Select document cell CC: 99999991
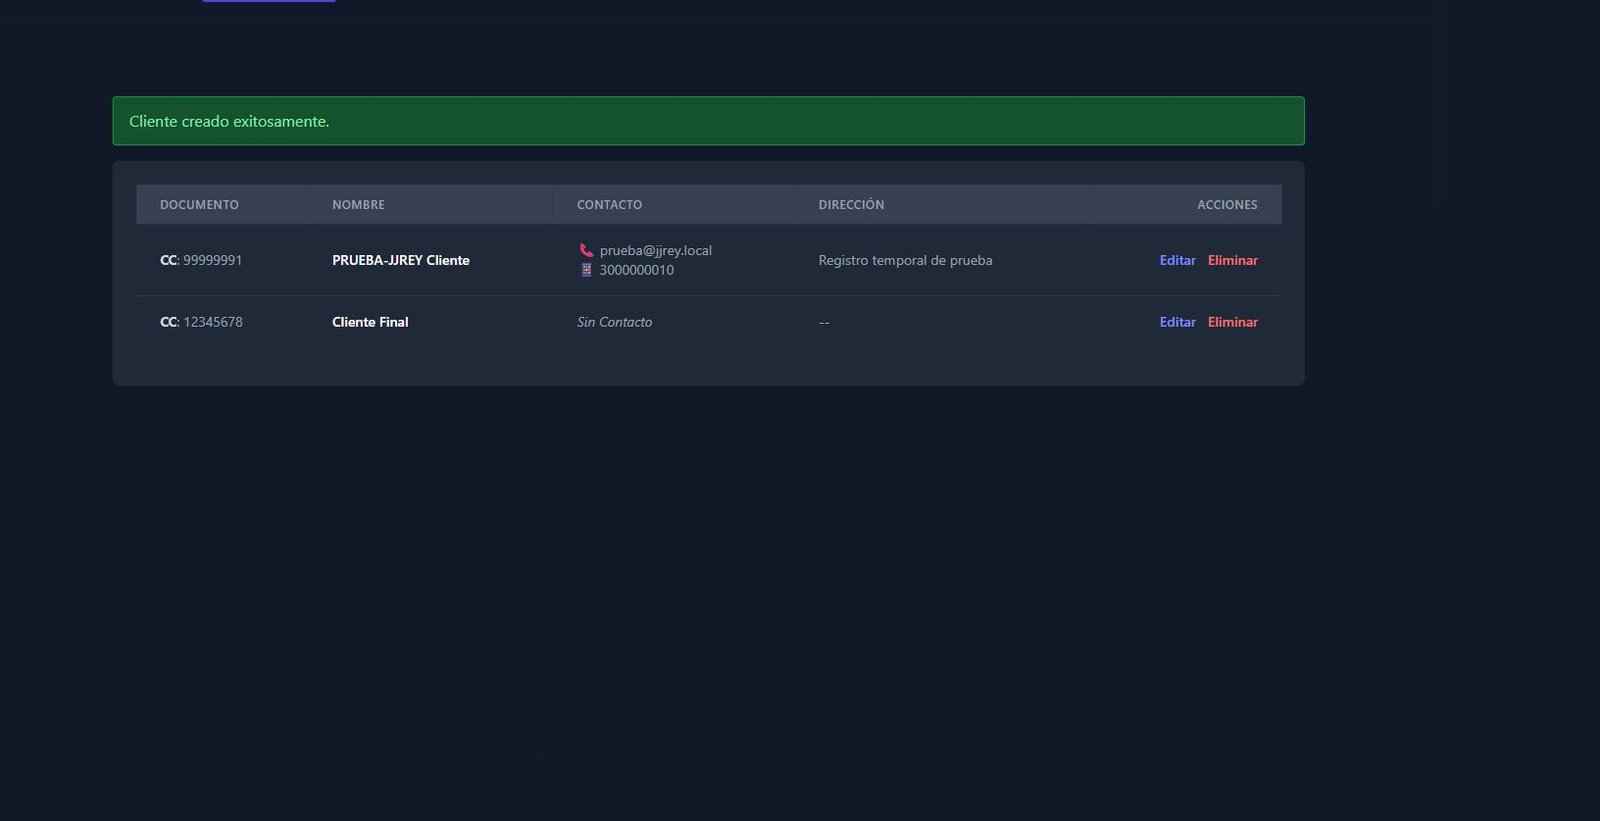This screenshot has width=1600, height=821. pos(201,260)
